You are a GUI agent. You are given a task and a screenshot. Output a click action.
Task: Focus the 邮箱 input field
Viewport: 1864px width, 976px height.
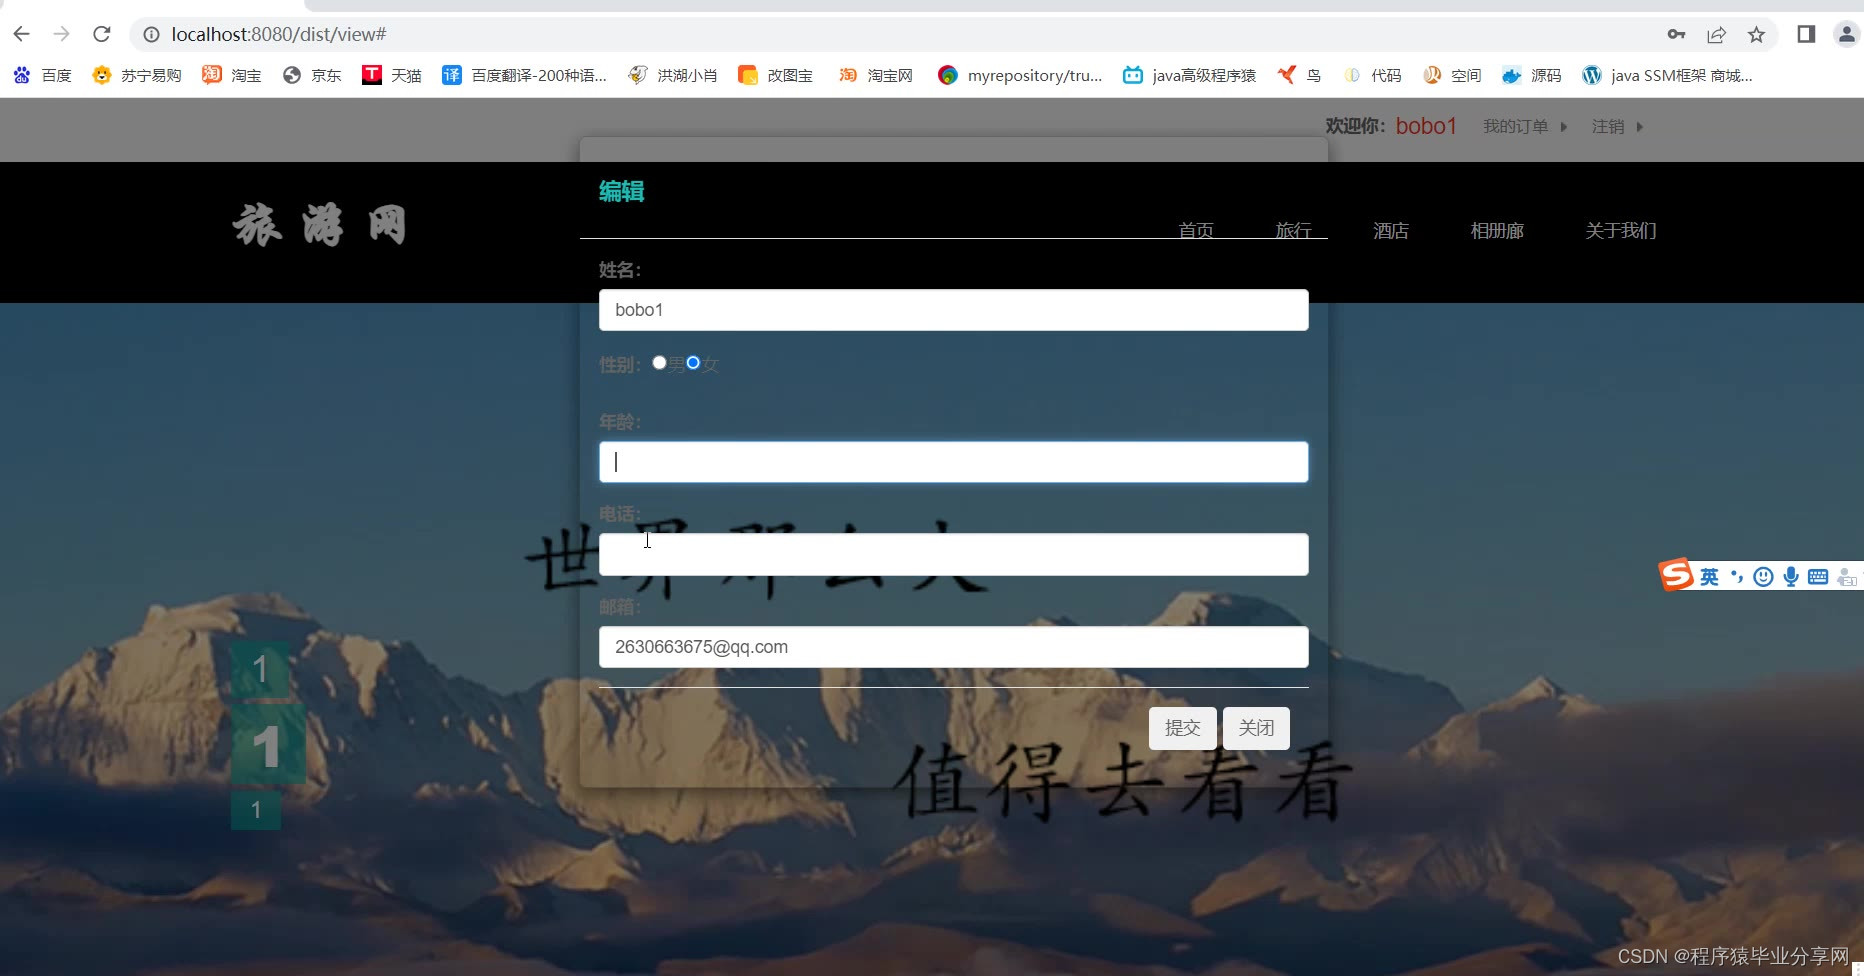[x=954, y=647]
